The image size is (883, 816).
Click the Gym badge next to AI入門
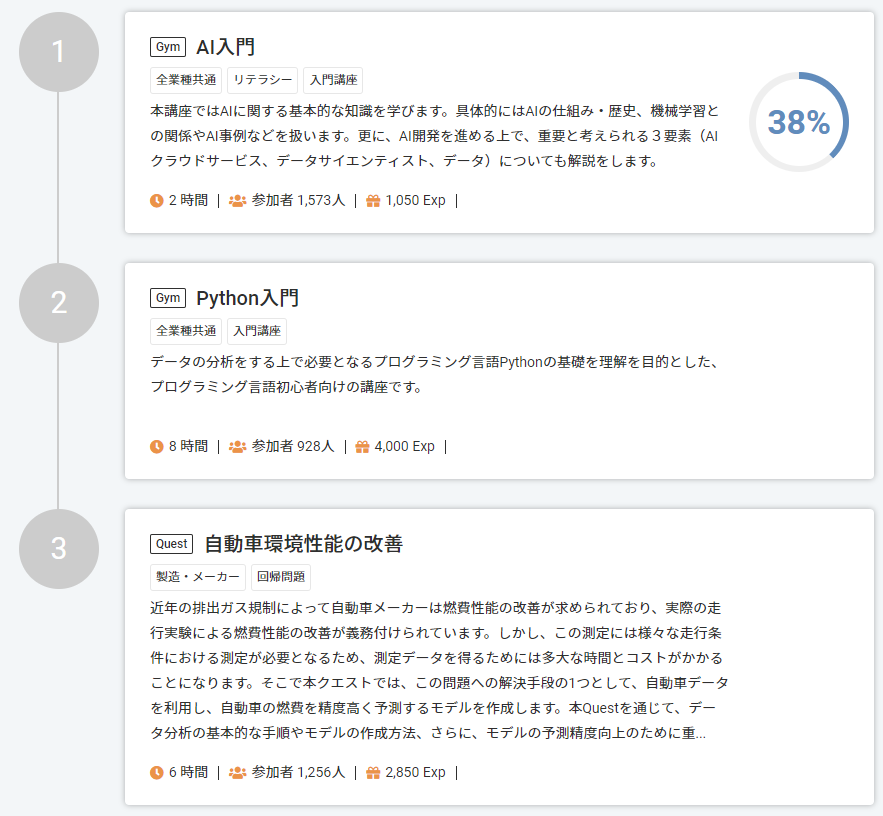(168, 47)
